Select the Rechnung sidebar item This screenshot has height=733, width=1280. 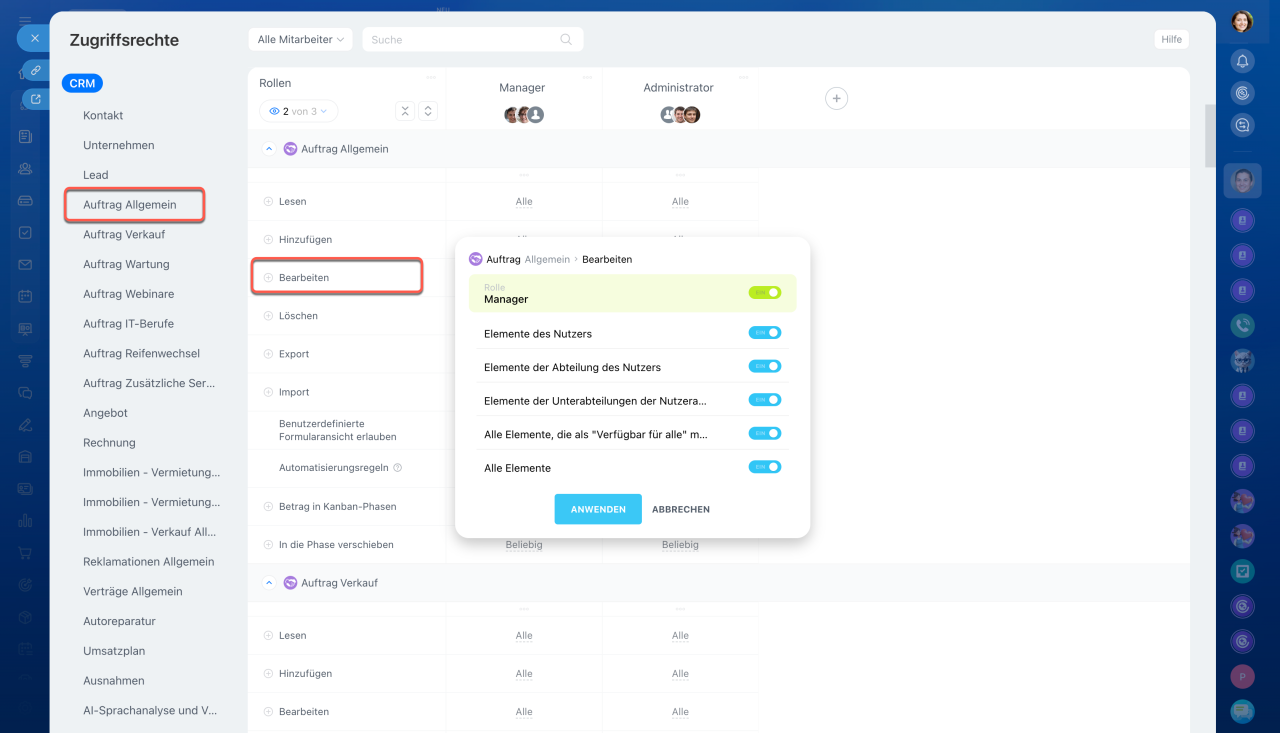(x=109, y=443)
